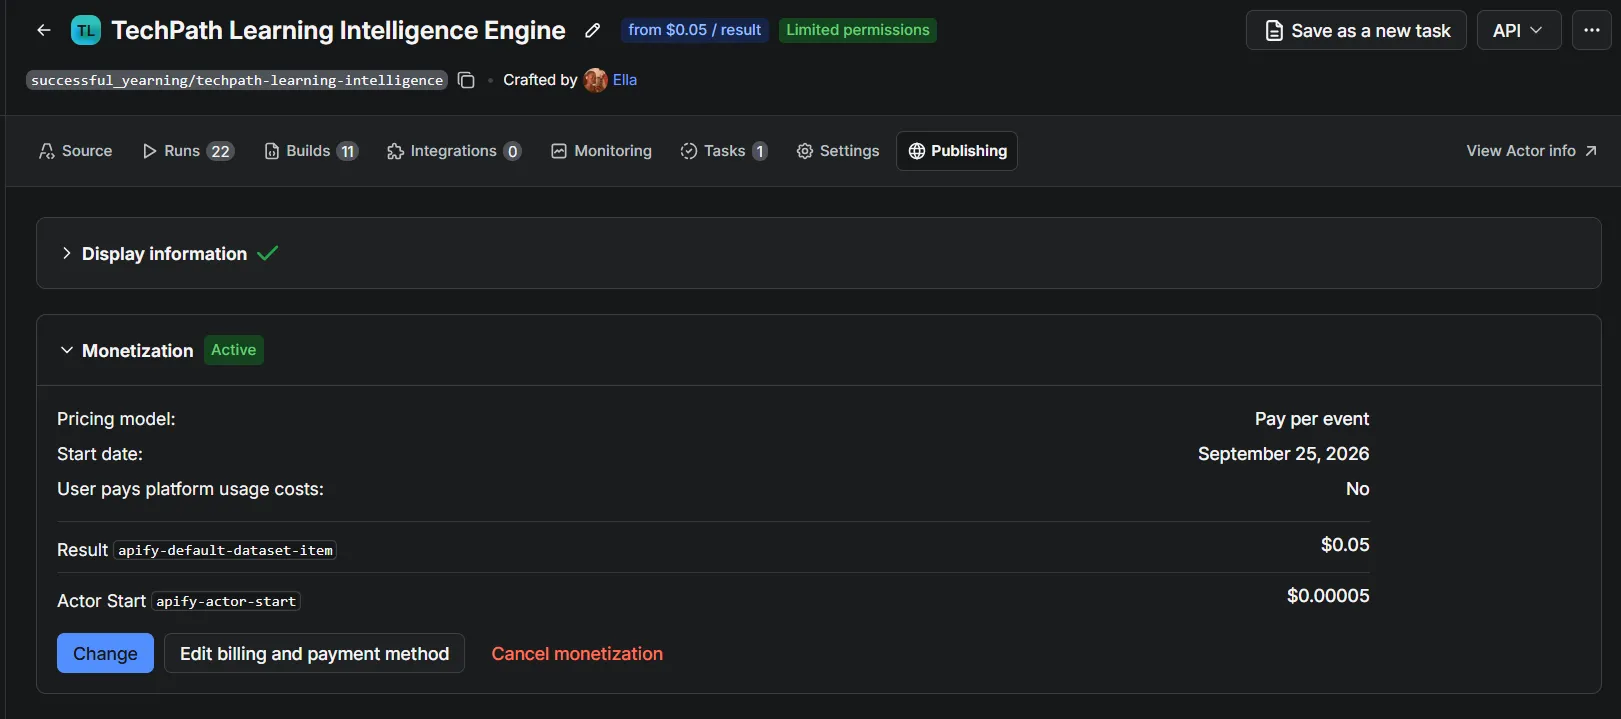Image resolution: width=1621 pixels, height=719 pixels.
Task: Go to the Monitoring tab
Action: [x=601, y=151]
